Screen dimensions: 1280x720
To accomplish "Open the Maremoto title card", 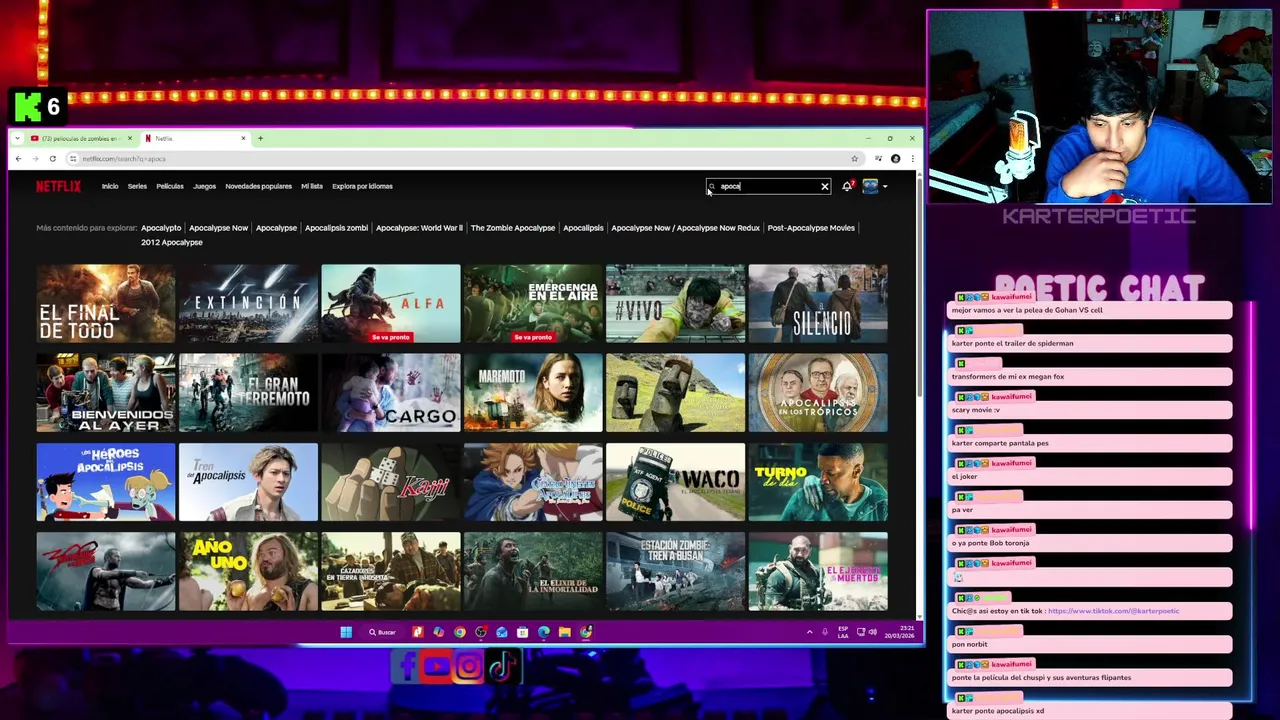I will 533,393.
